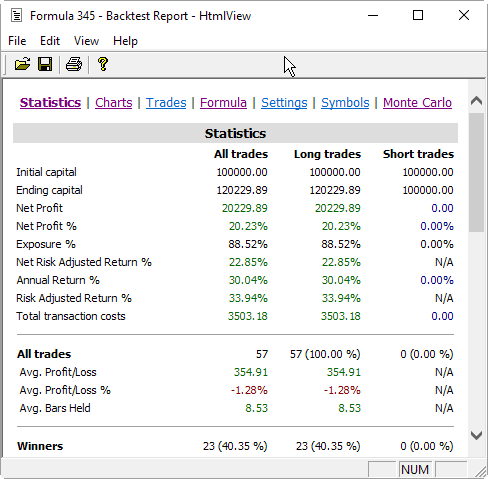Go to the Statistics section link

[x=50, y=103]
